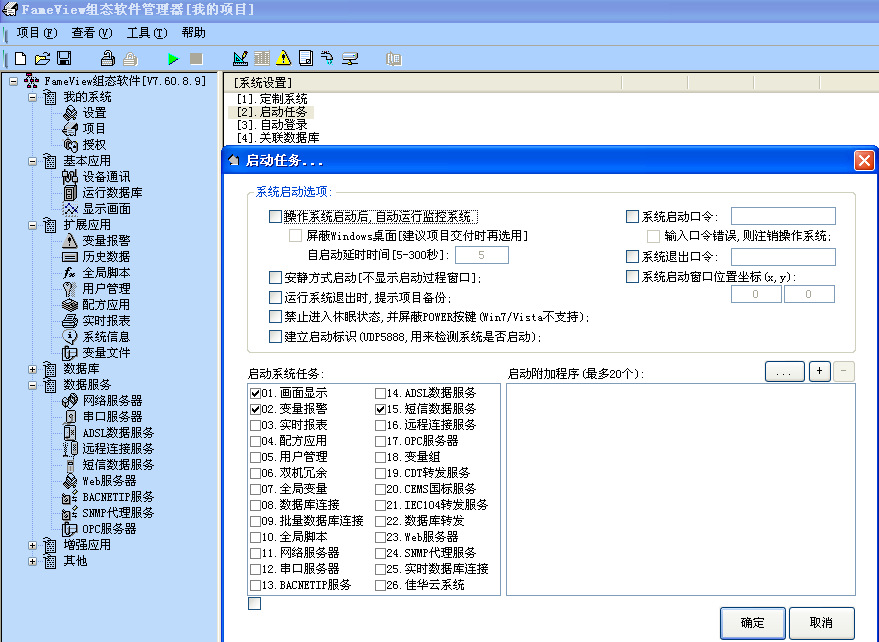879x642 pixels.
Task: Collapse the 扩展应用 tree node
Action: (32, 225)
